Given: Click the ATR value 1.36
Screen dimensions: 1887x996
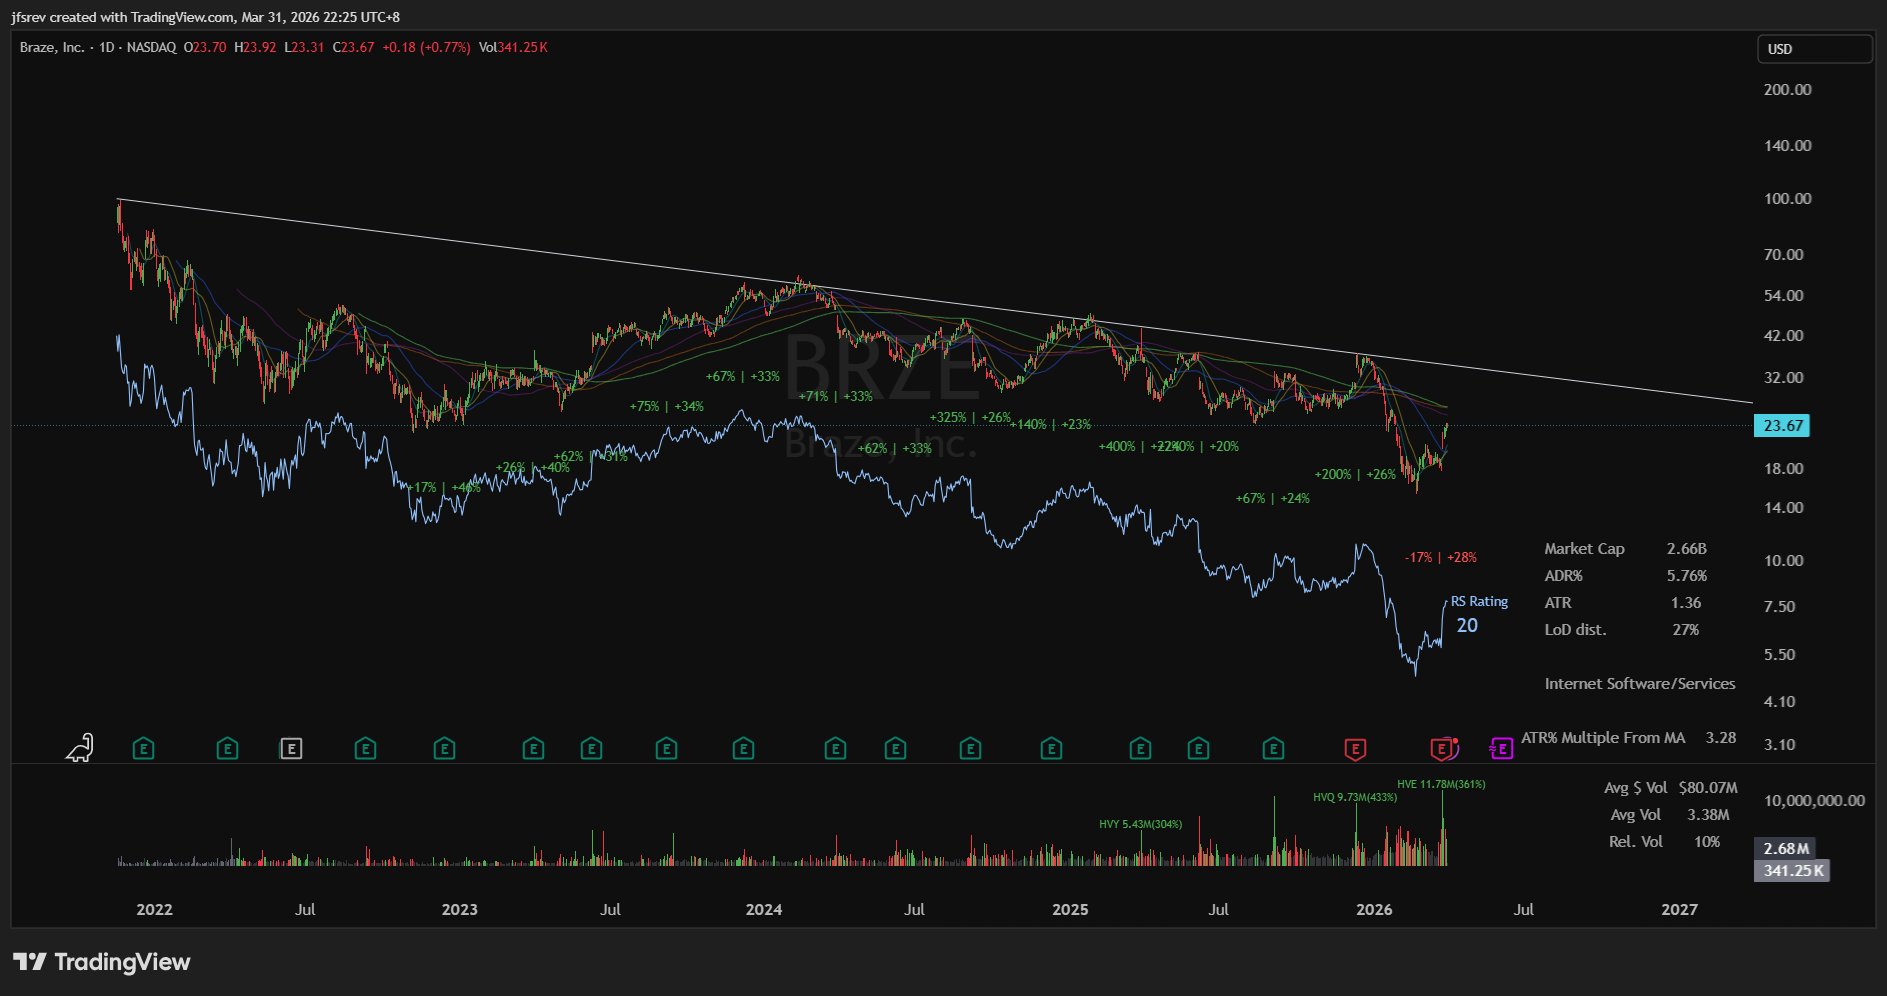Looking at the screenshot, I should pyautogui.click(x=1686, y=603).
